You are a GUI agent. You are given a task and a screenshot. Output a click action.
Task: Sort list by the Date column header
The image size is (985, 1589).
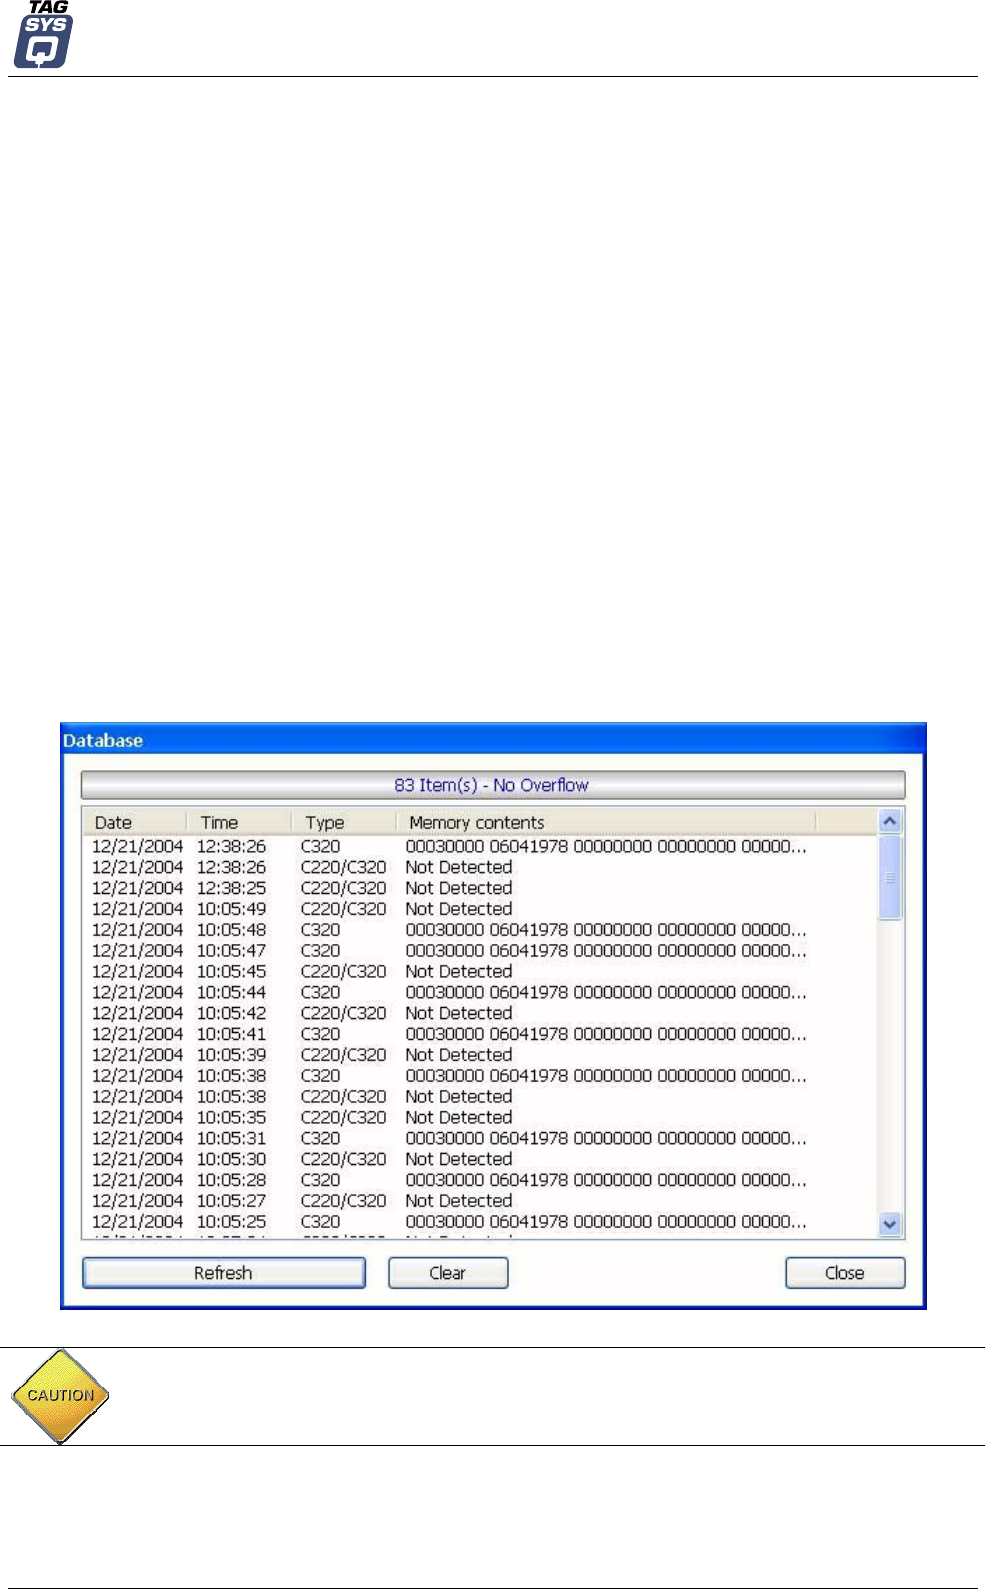click(135, 822)
